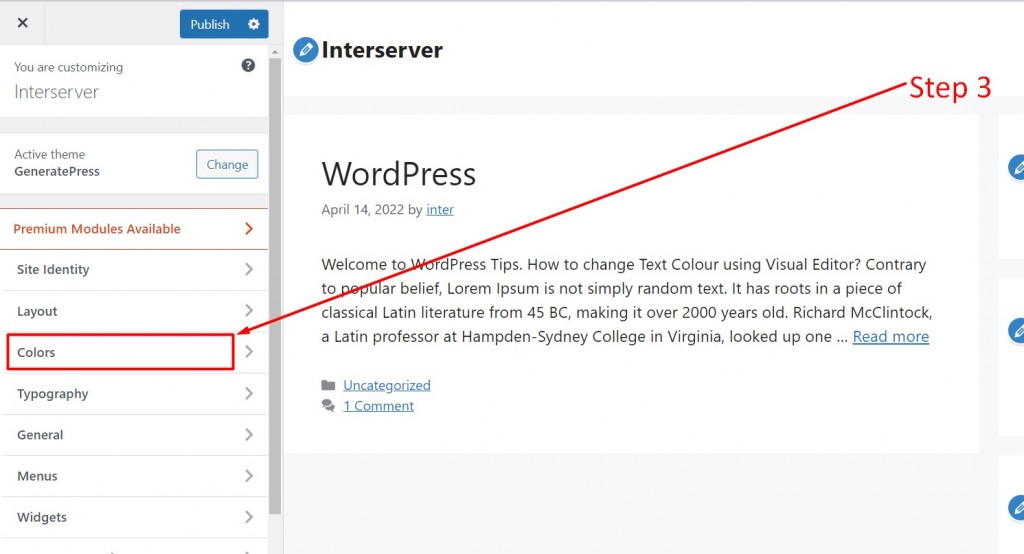Click the Publish button

[210, 24]
